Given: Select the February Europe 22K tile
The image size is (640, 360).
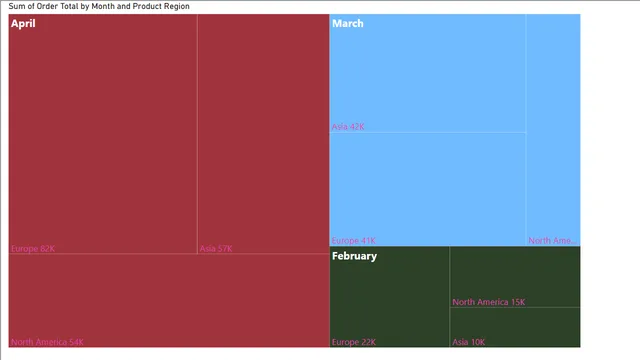Looking at the screenshot, I should [x=389, y=297].
